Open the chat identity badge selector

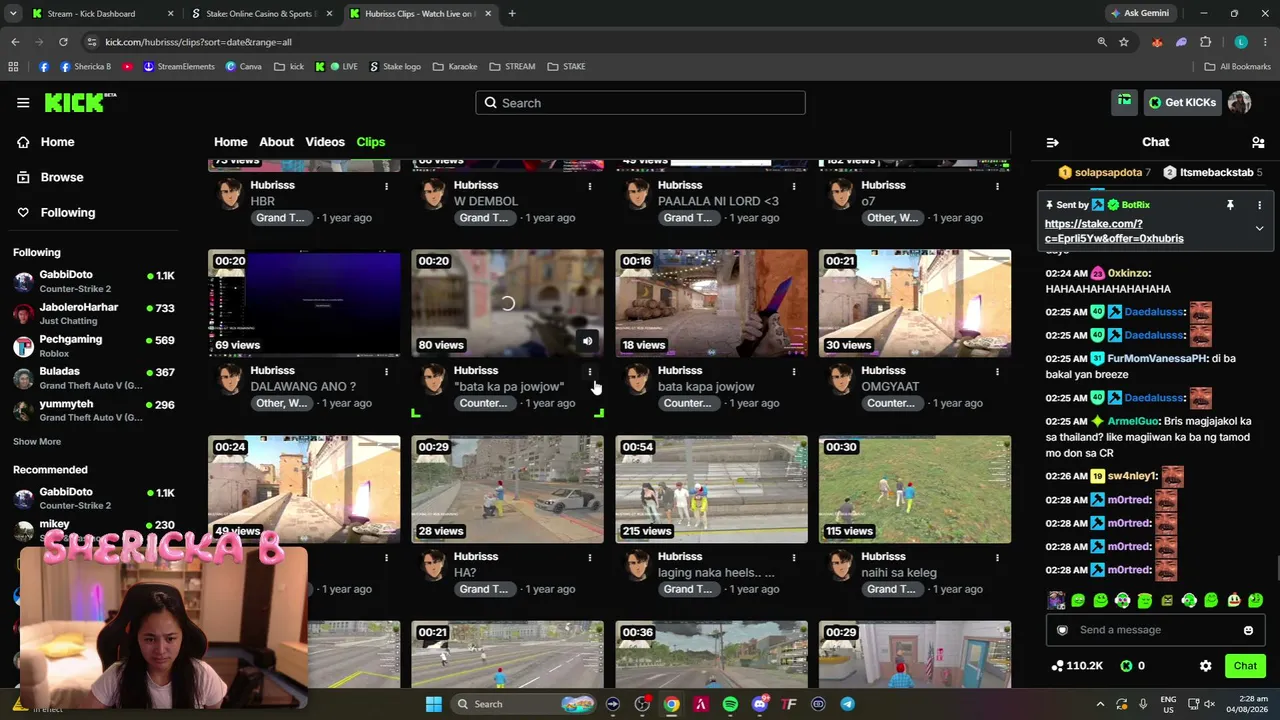(x=1062, y=630)
